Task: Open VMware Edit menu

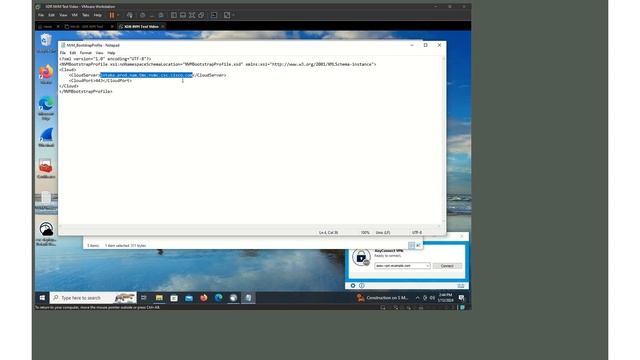Action: pos(51,15)
